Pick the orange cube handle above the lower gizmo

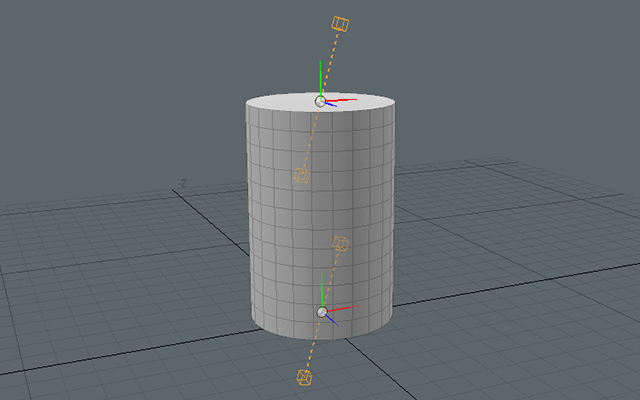click(339, 243)
